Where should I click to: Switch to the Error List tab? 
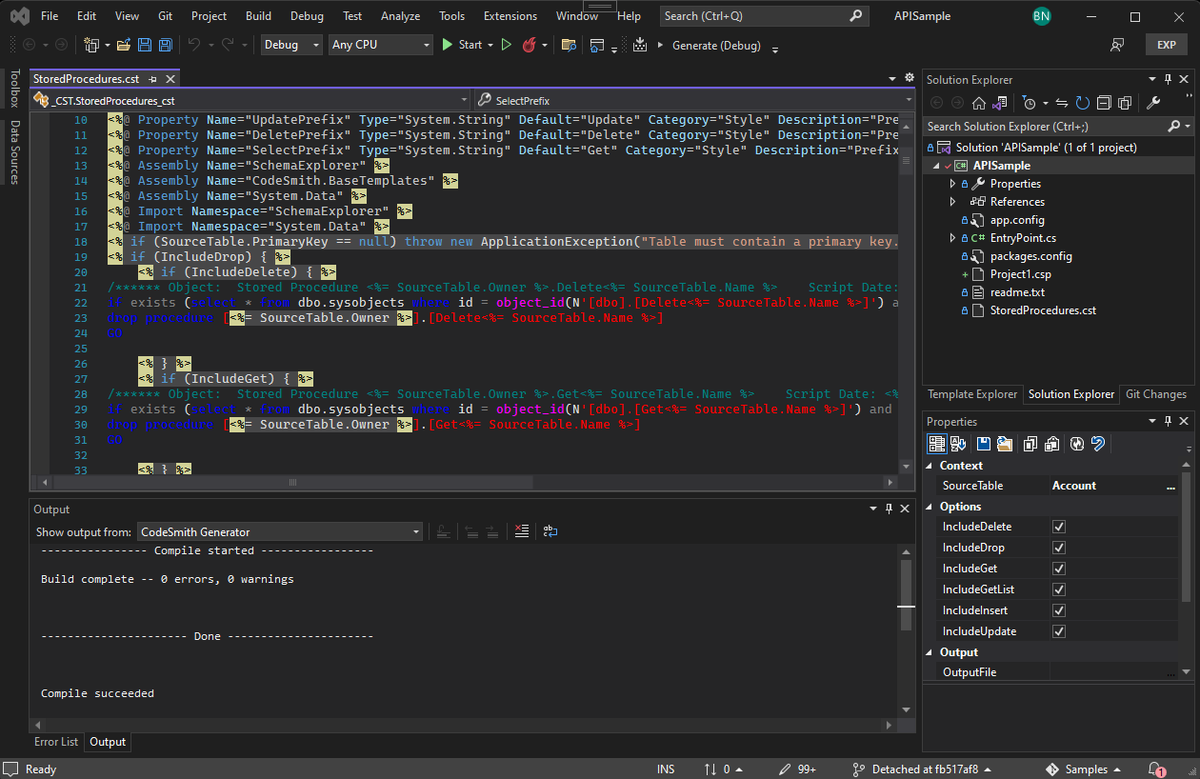56,742
